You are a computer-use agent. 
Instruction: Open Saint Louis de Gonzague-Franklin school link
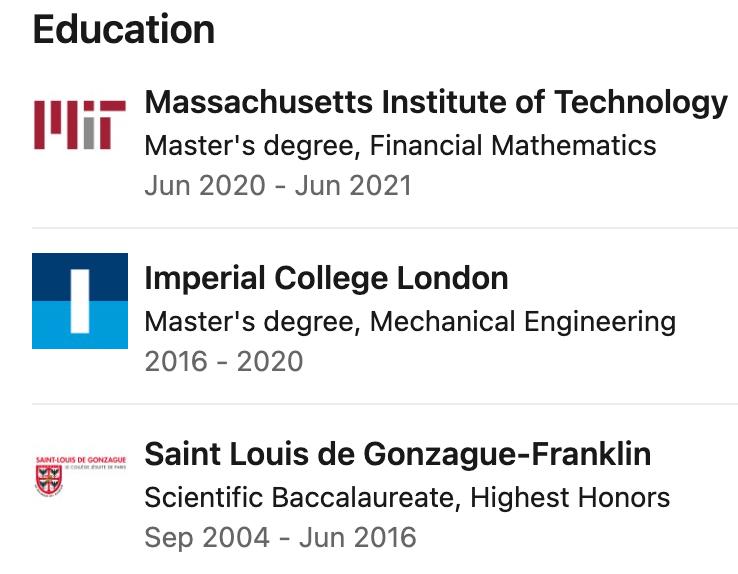(x=398, y=454)
